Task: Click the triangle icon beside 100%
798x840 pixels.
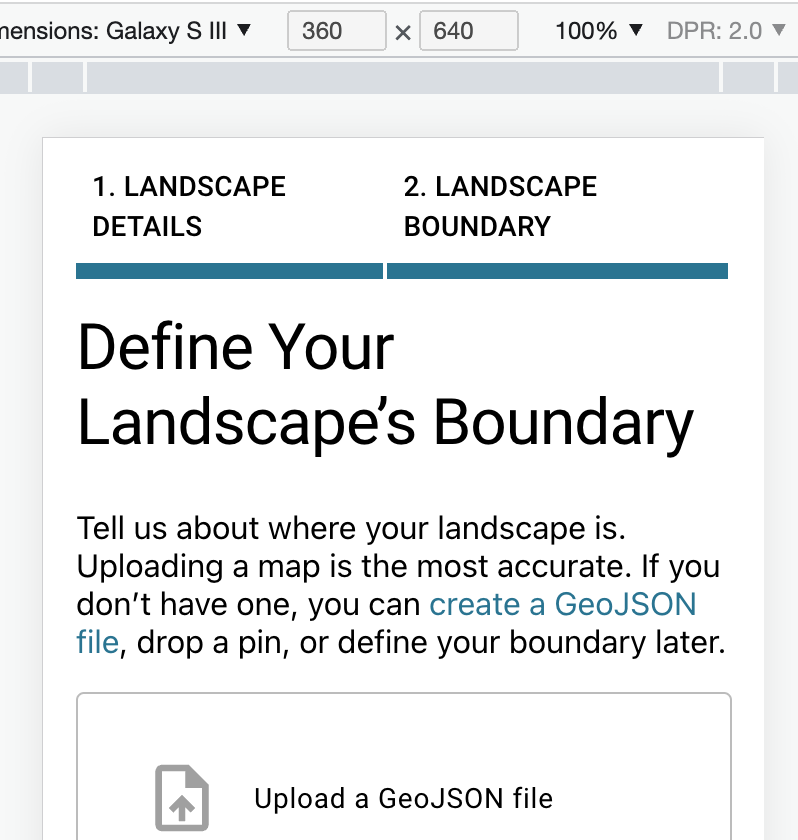Action: pyautogui.click(x=634, y=31)
